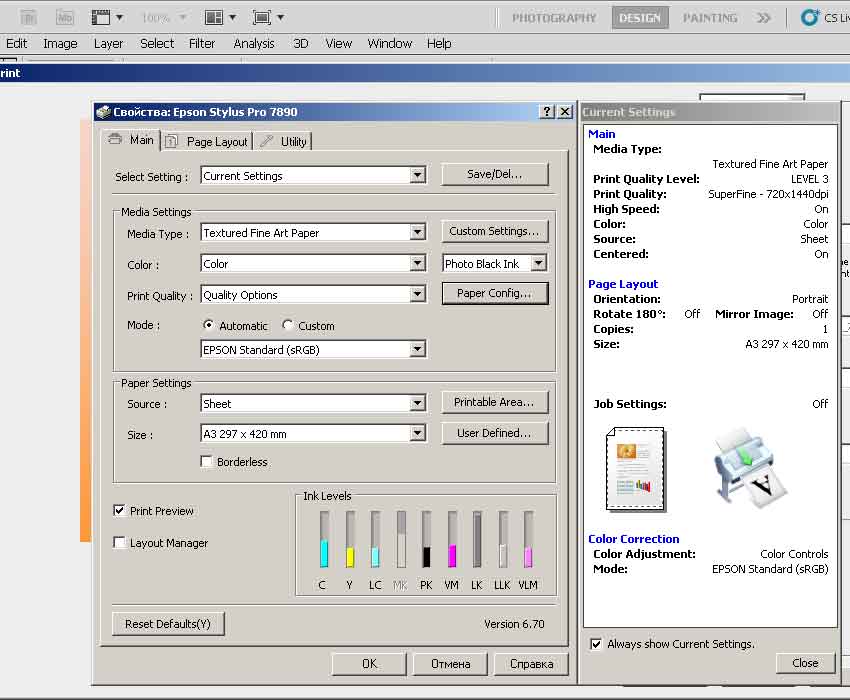Switch to the Design workspace

[640, 18]
